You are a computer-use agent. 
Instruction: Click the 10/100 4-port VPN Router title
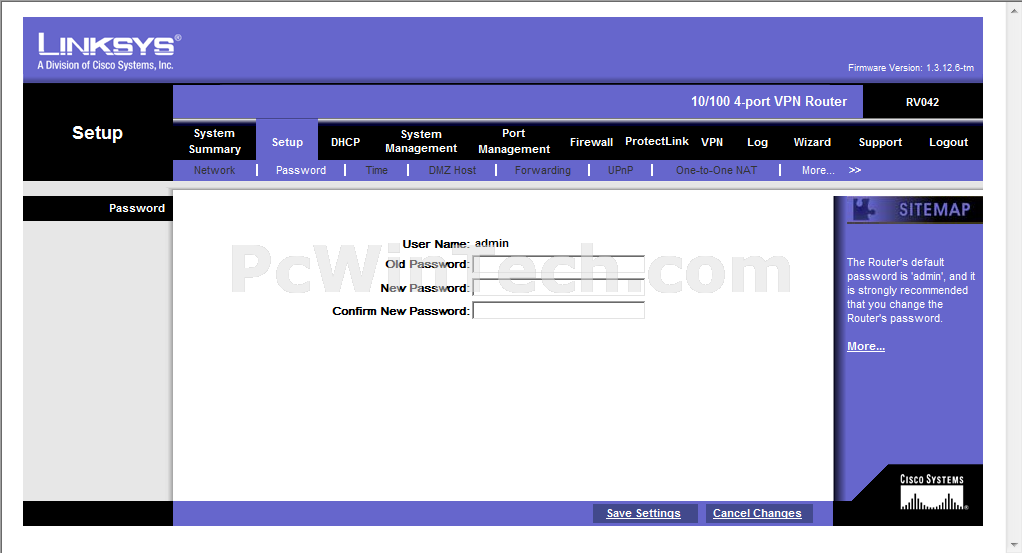(x=769, y=102)
